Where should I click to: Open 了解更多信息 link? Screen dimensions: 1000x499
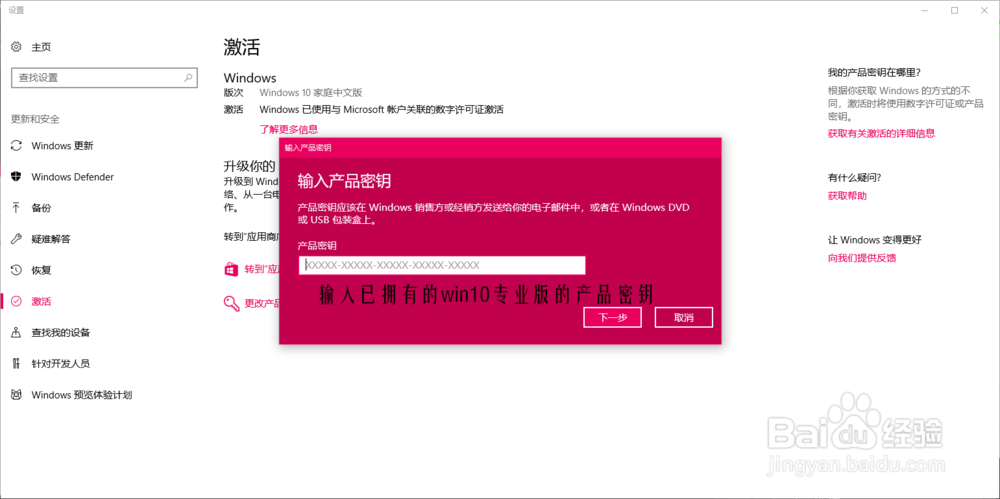(x=289, y=129)
